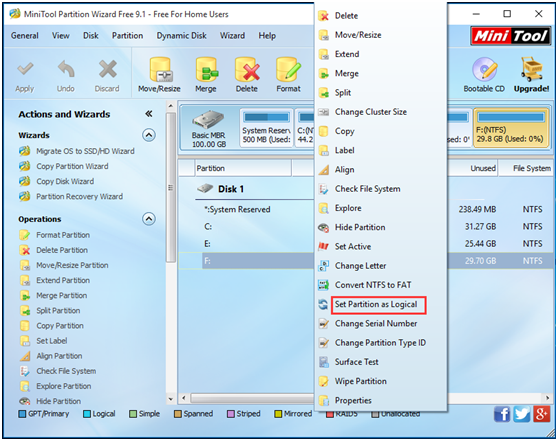
Task: Click the Change Cluster Size icon
Action: tap(323, 112)
